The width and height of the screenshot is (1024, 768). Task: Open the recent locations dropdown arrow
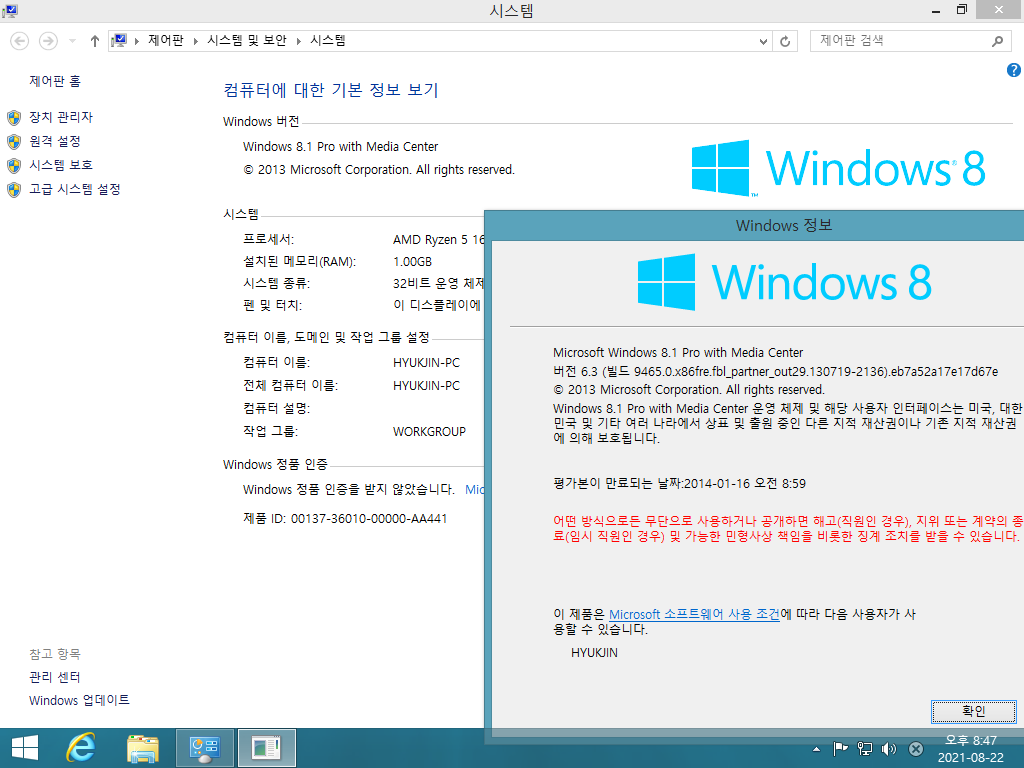click(72, 41)
